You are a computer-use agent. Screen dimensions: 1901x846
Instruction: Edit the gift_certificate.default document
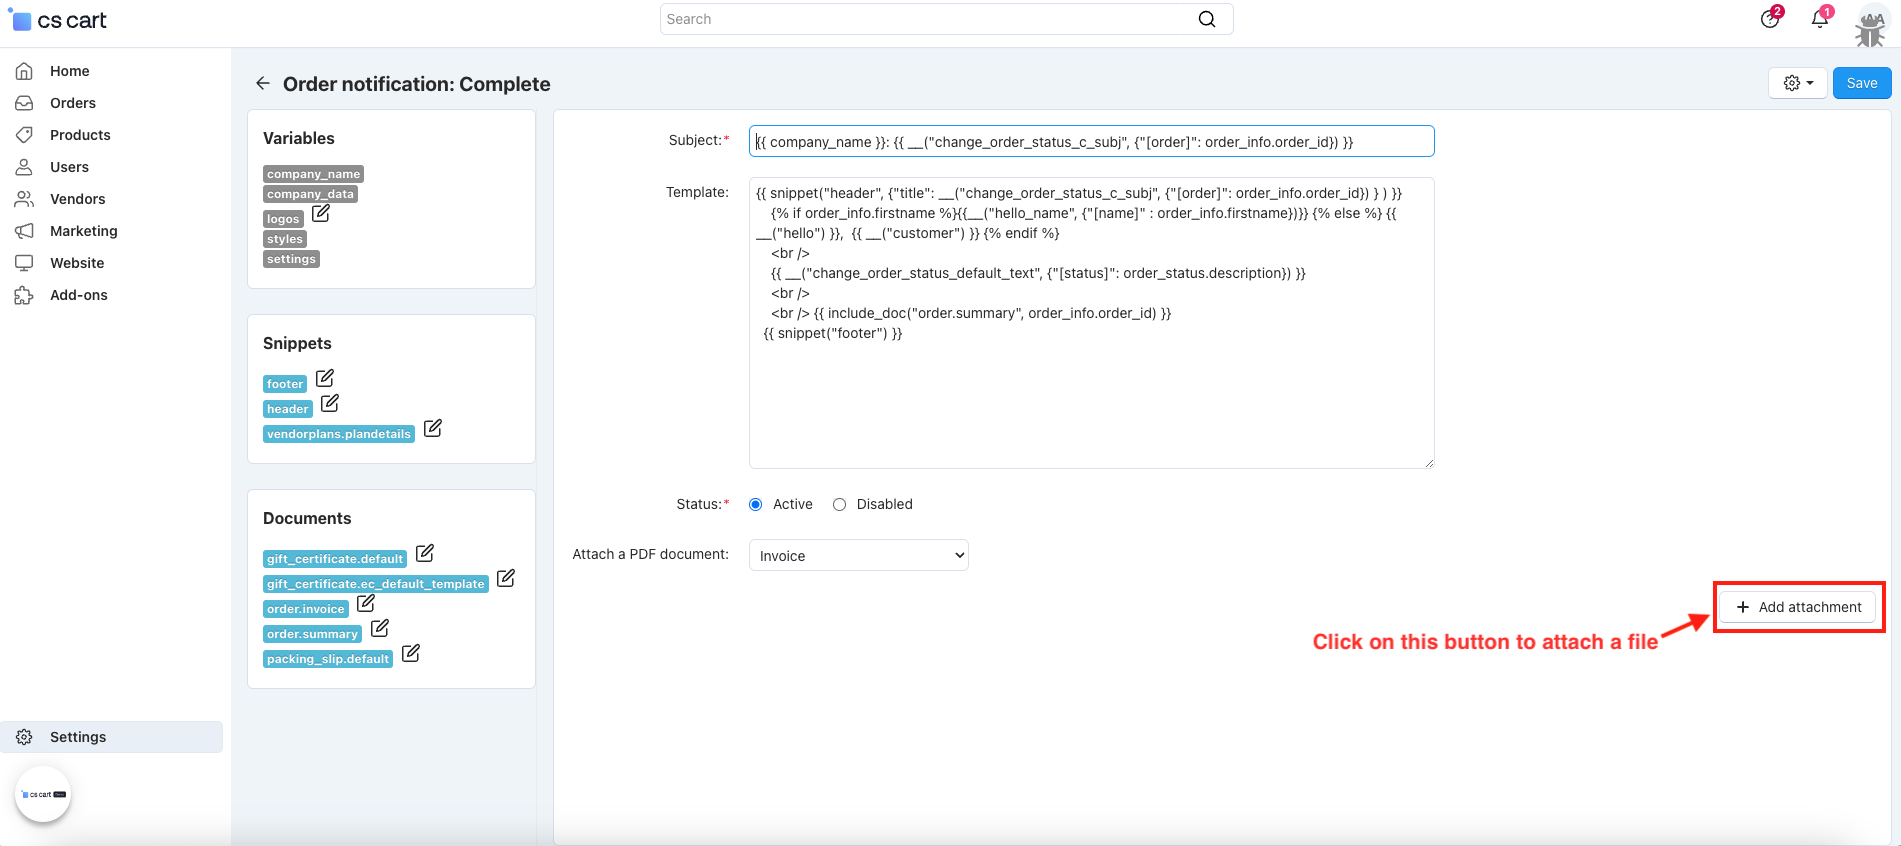[x=425, y=553]
